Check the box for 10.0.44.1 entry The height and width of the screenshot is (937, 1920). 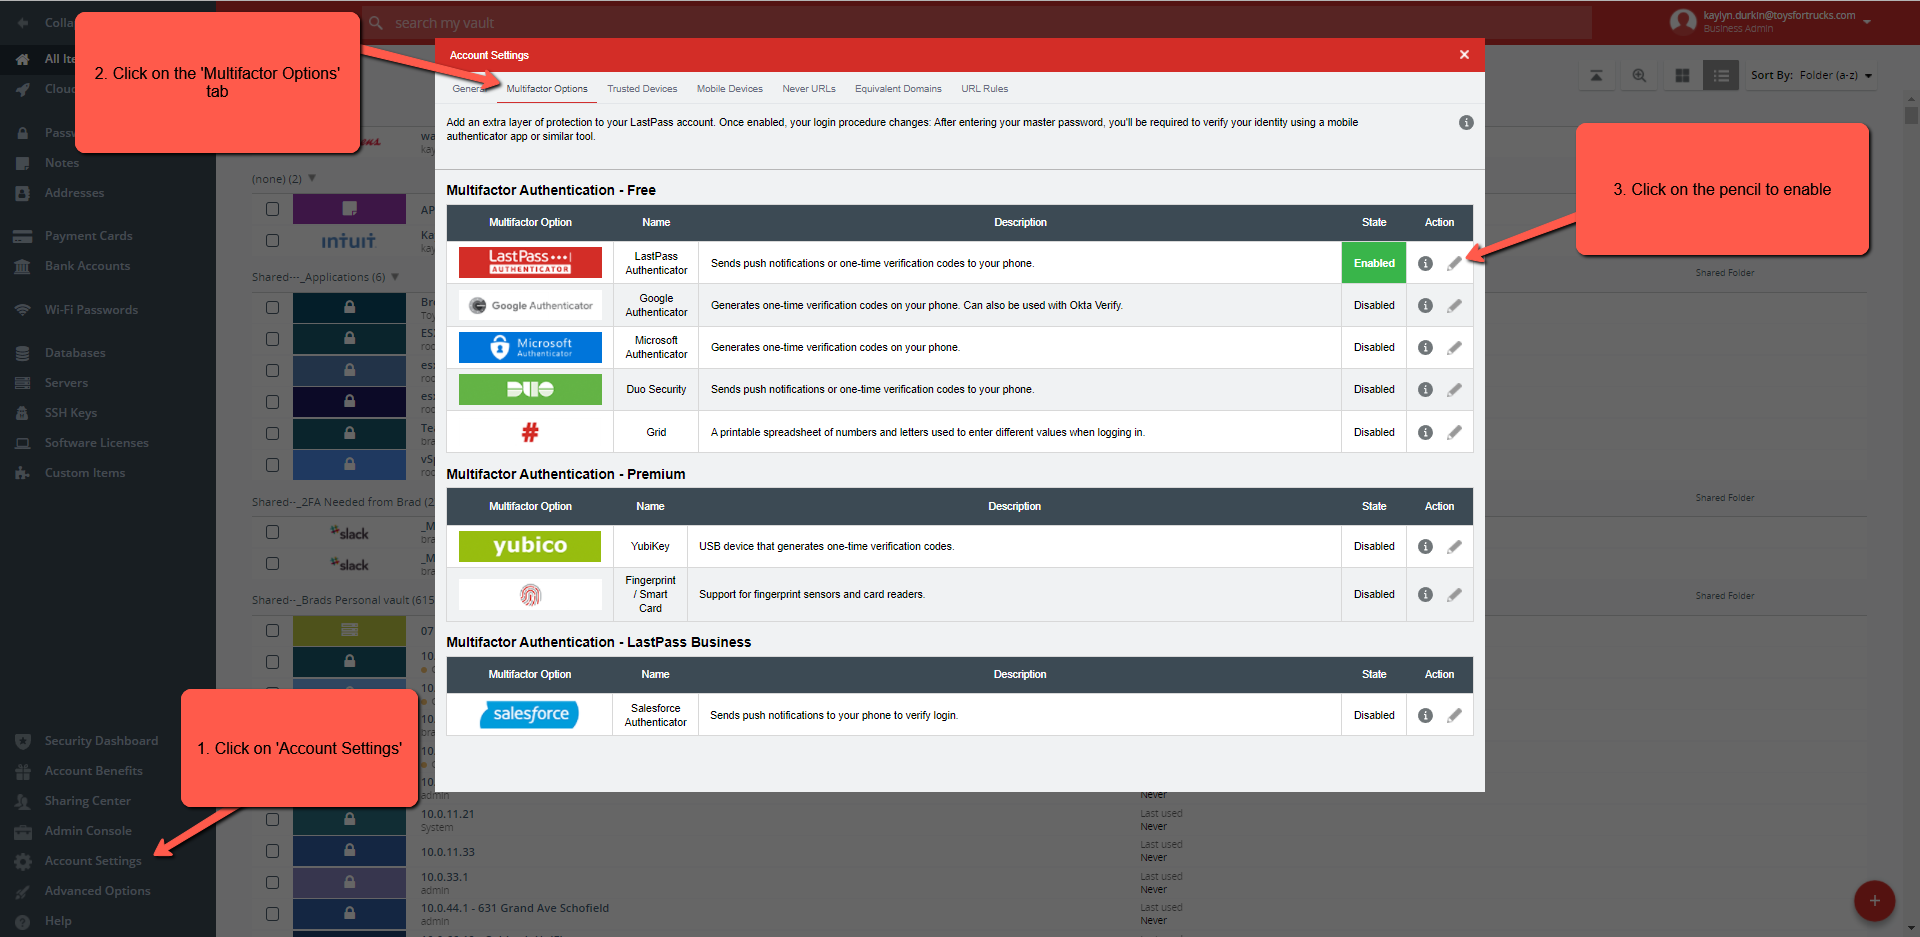click(x=272, y=914)
